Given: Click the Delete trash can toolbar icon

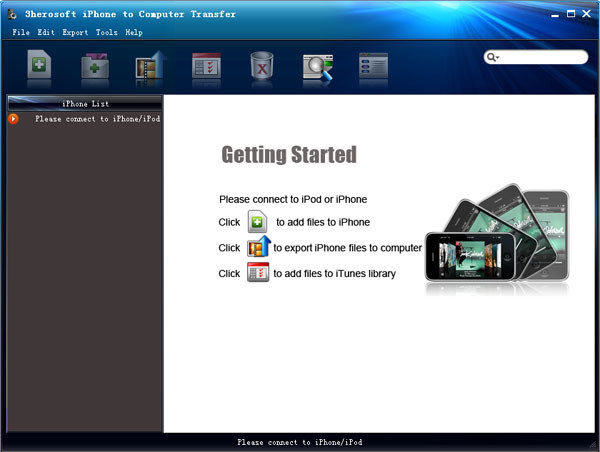Looking at the screenshot, I should pos(262,65).
